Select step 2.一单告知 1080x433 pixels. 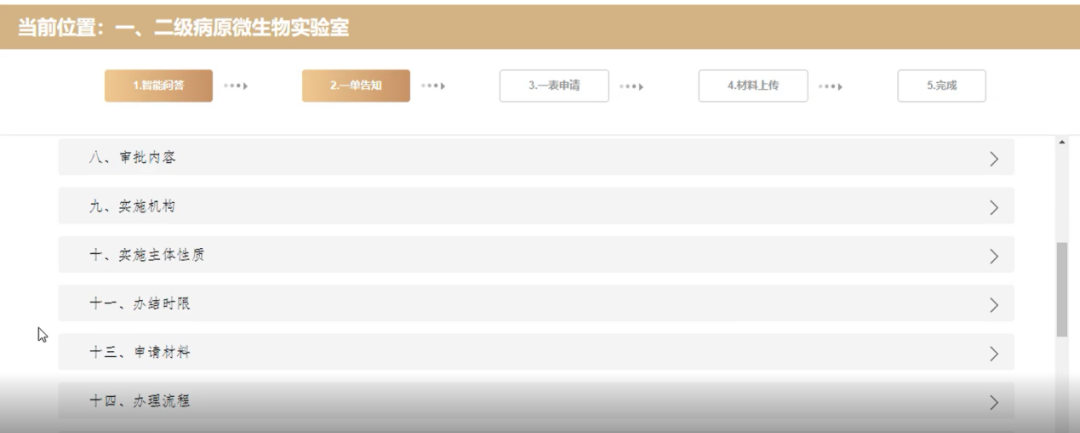coord(355,86)
